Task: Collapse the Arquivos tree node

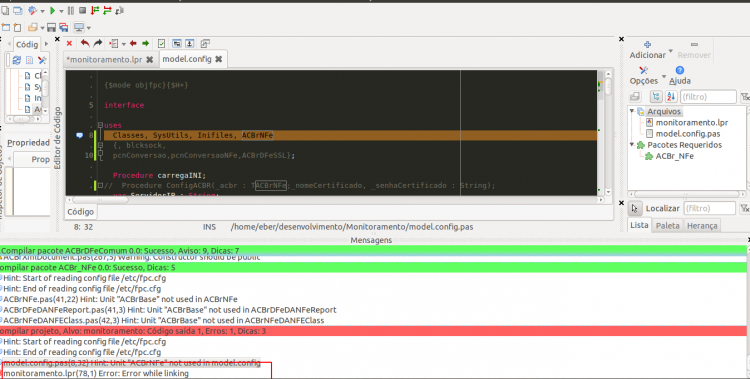Action: (632, 111)
